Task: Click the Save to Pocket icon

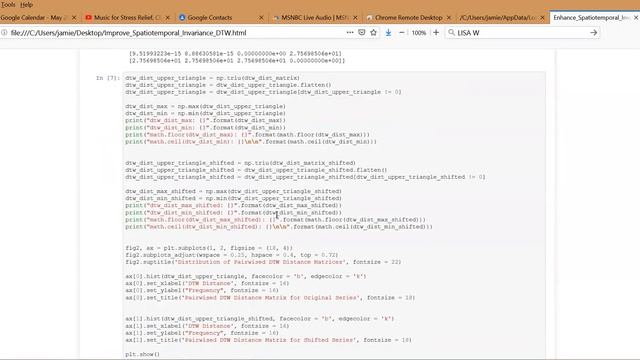Action: 362,32
